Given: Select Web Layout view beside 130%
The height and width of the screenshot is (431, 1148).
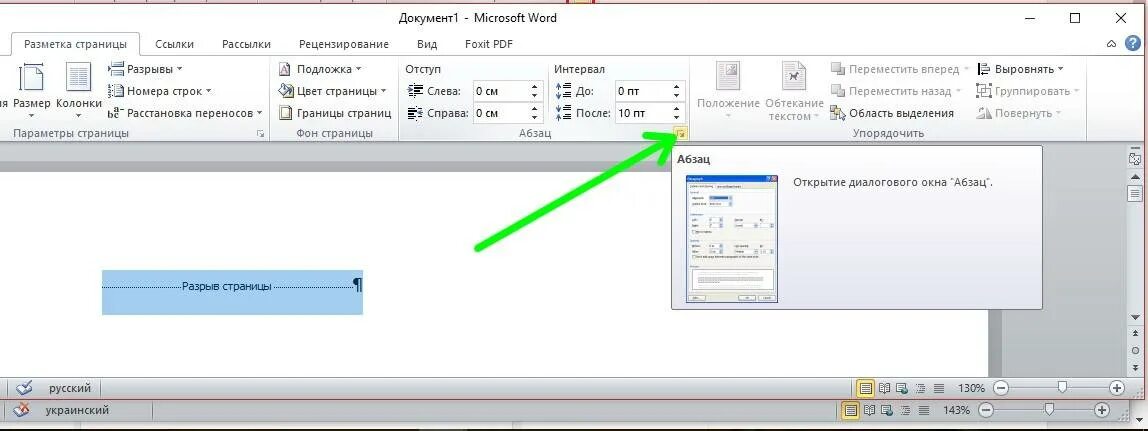Looking at the screenshot, I should (903, 388).
